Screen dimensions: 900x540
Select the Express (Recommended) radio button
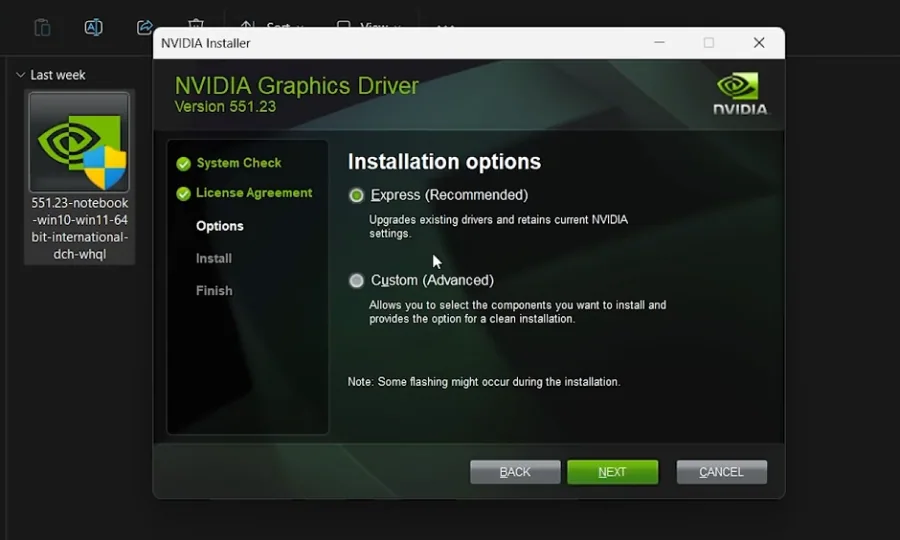356,196
